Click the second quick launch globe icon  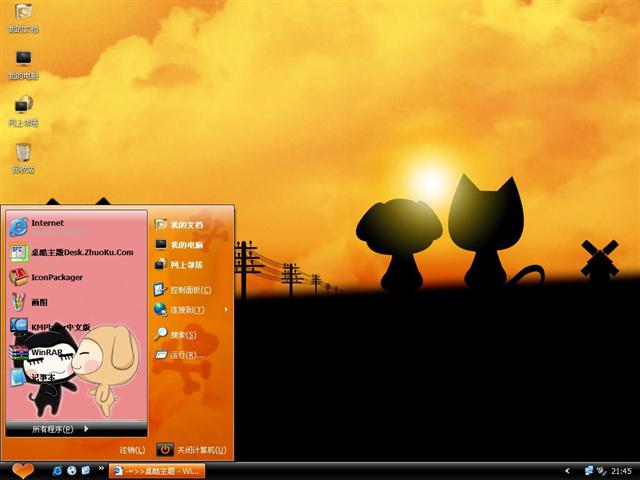[x=71, y=471]
